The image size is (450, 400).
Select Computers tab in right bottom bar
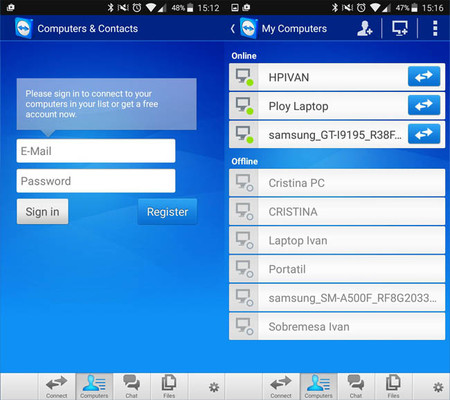click(319, 386)
